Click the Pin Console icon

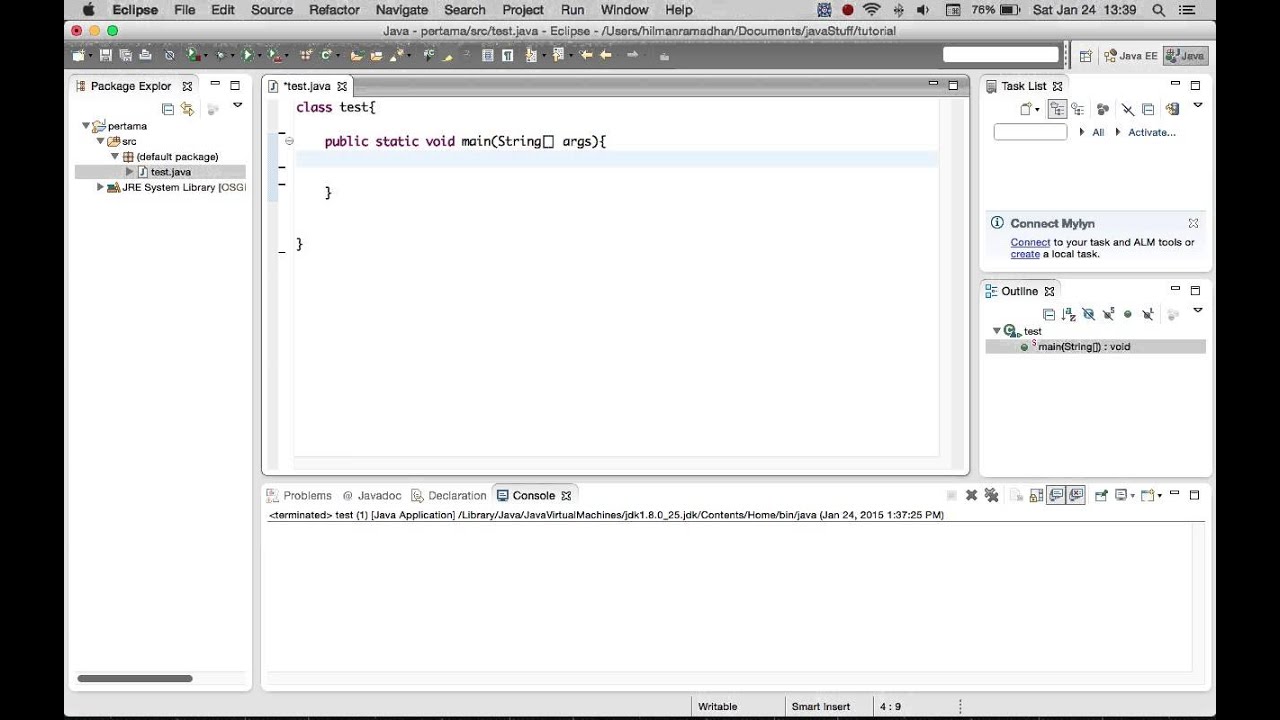1101,495
